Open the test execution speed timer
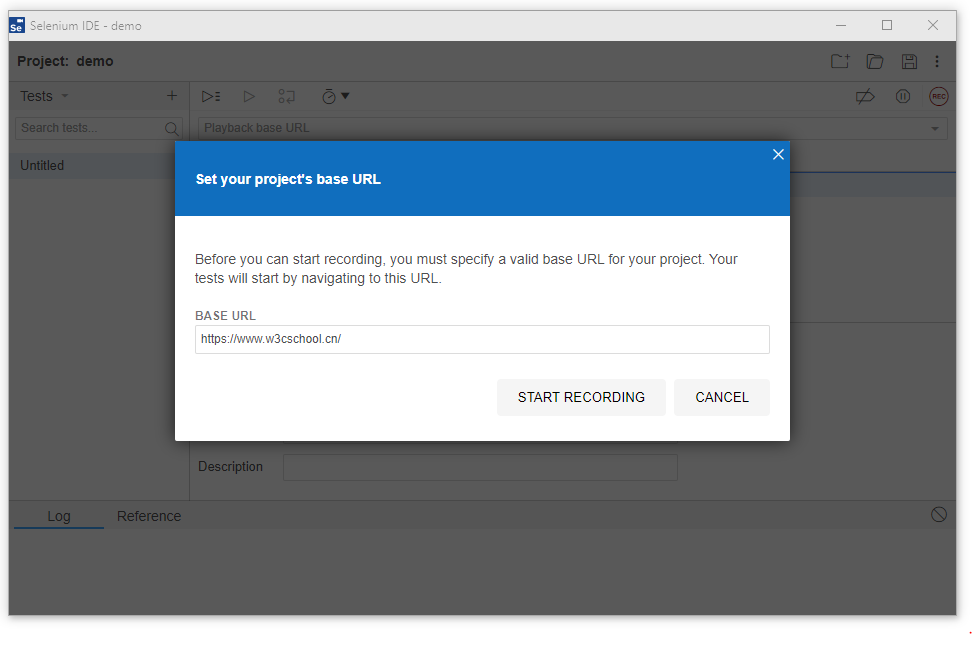Screen dimensions: 974x645 pyautogui.click(x=334, y=96)
